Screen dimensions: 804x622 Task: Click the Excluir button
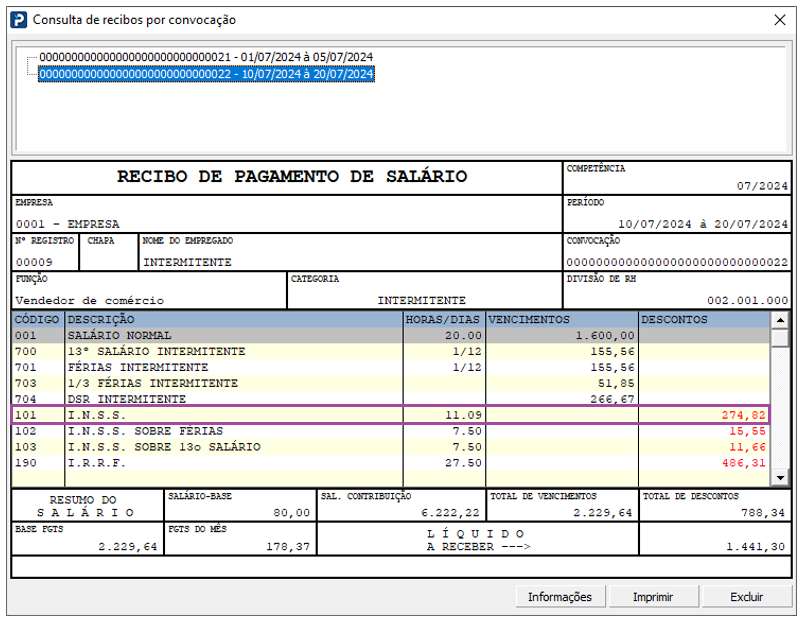[x=747, y=597]
